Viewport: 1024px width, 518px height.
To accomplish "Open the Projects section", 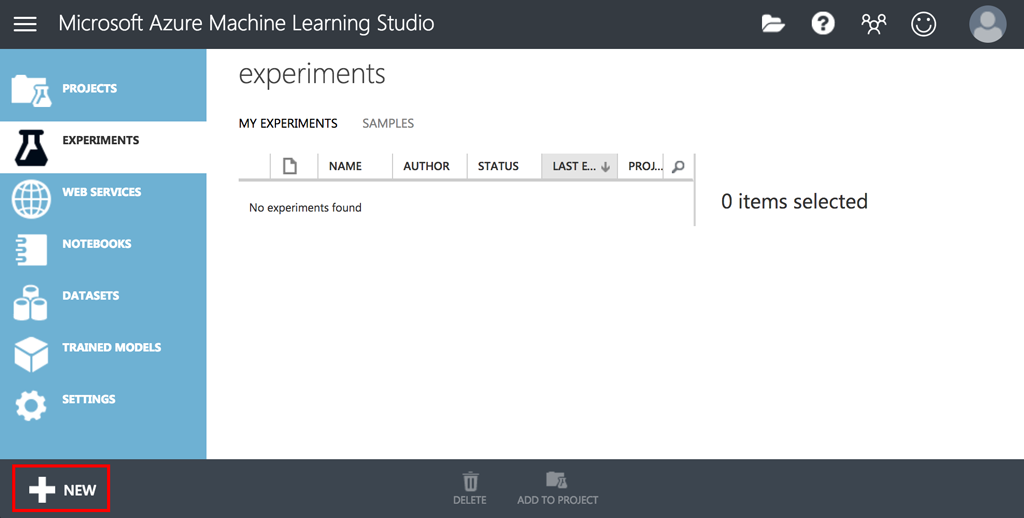I will click(x=103, y=88).
